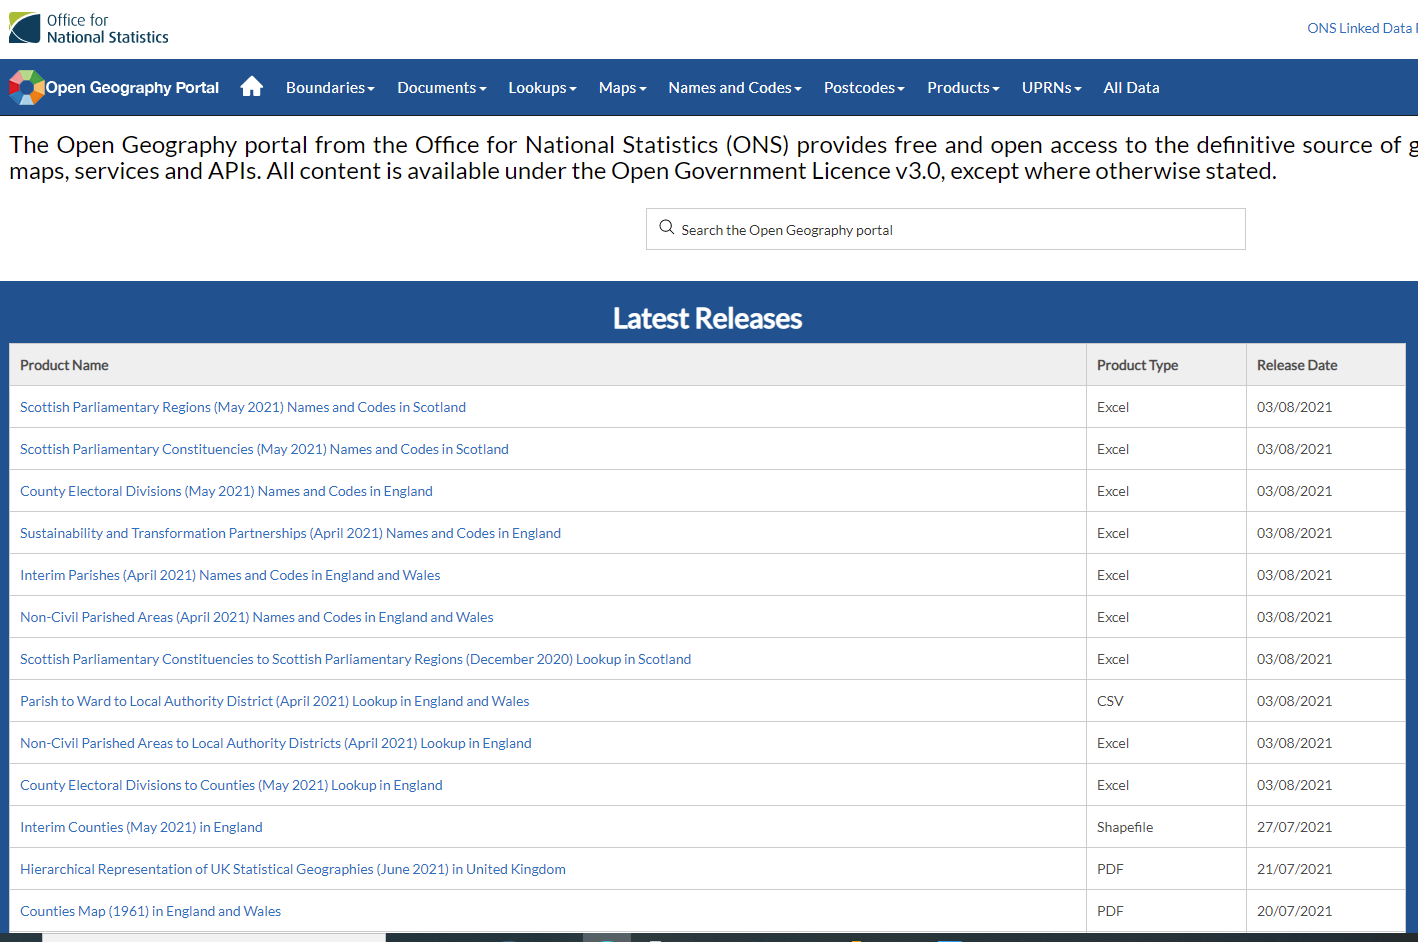
Task: Open Interim Counties (May 2021) in England link
Action: tap(141, 827)
